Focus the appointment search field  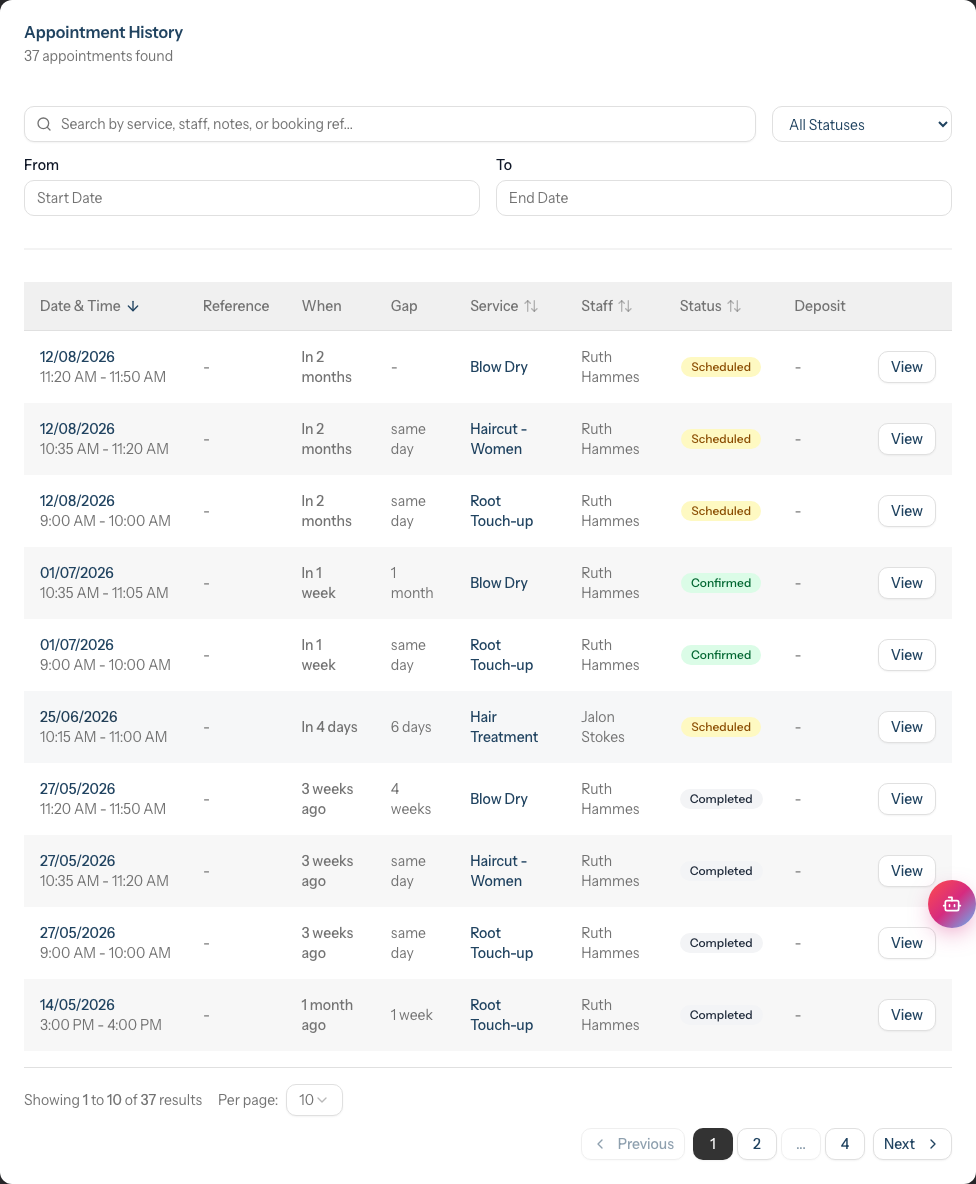click(389, 124)
